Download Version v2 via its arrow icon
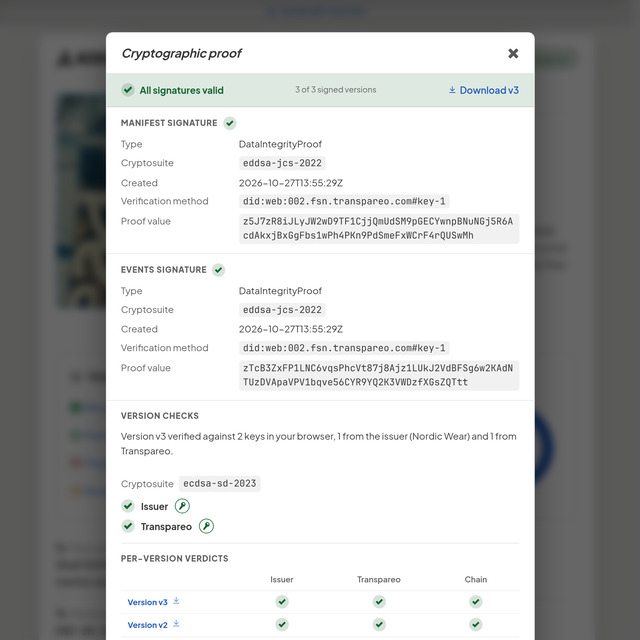Image resolution: width=640 pixels, height=640 pixels. point(176,624)
